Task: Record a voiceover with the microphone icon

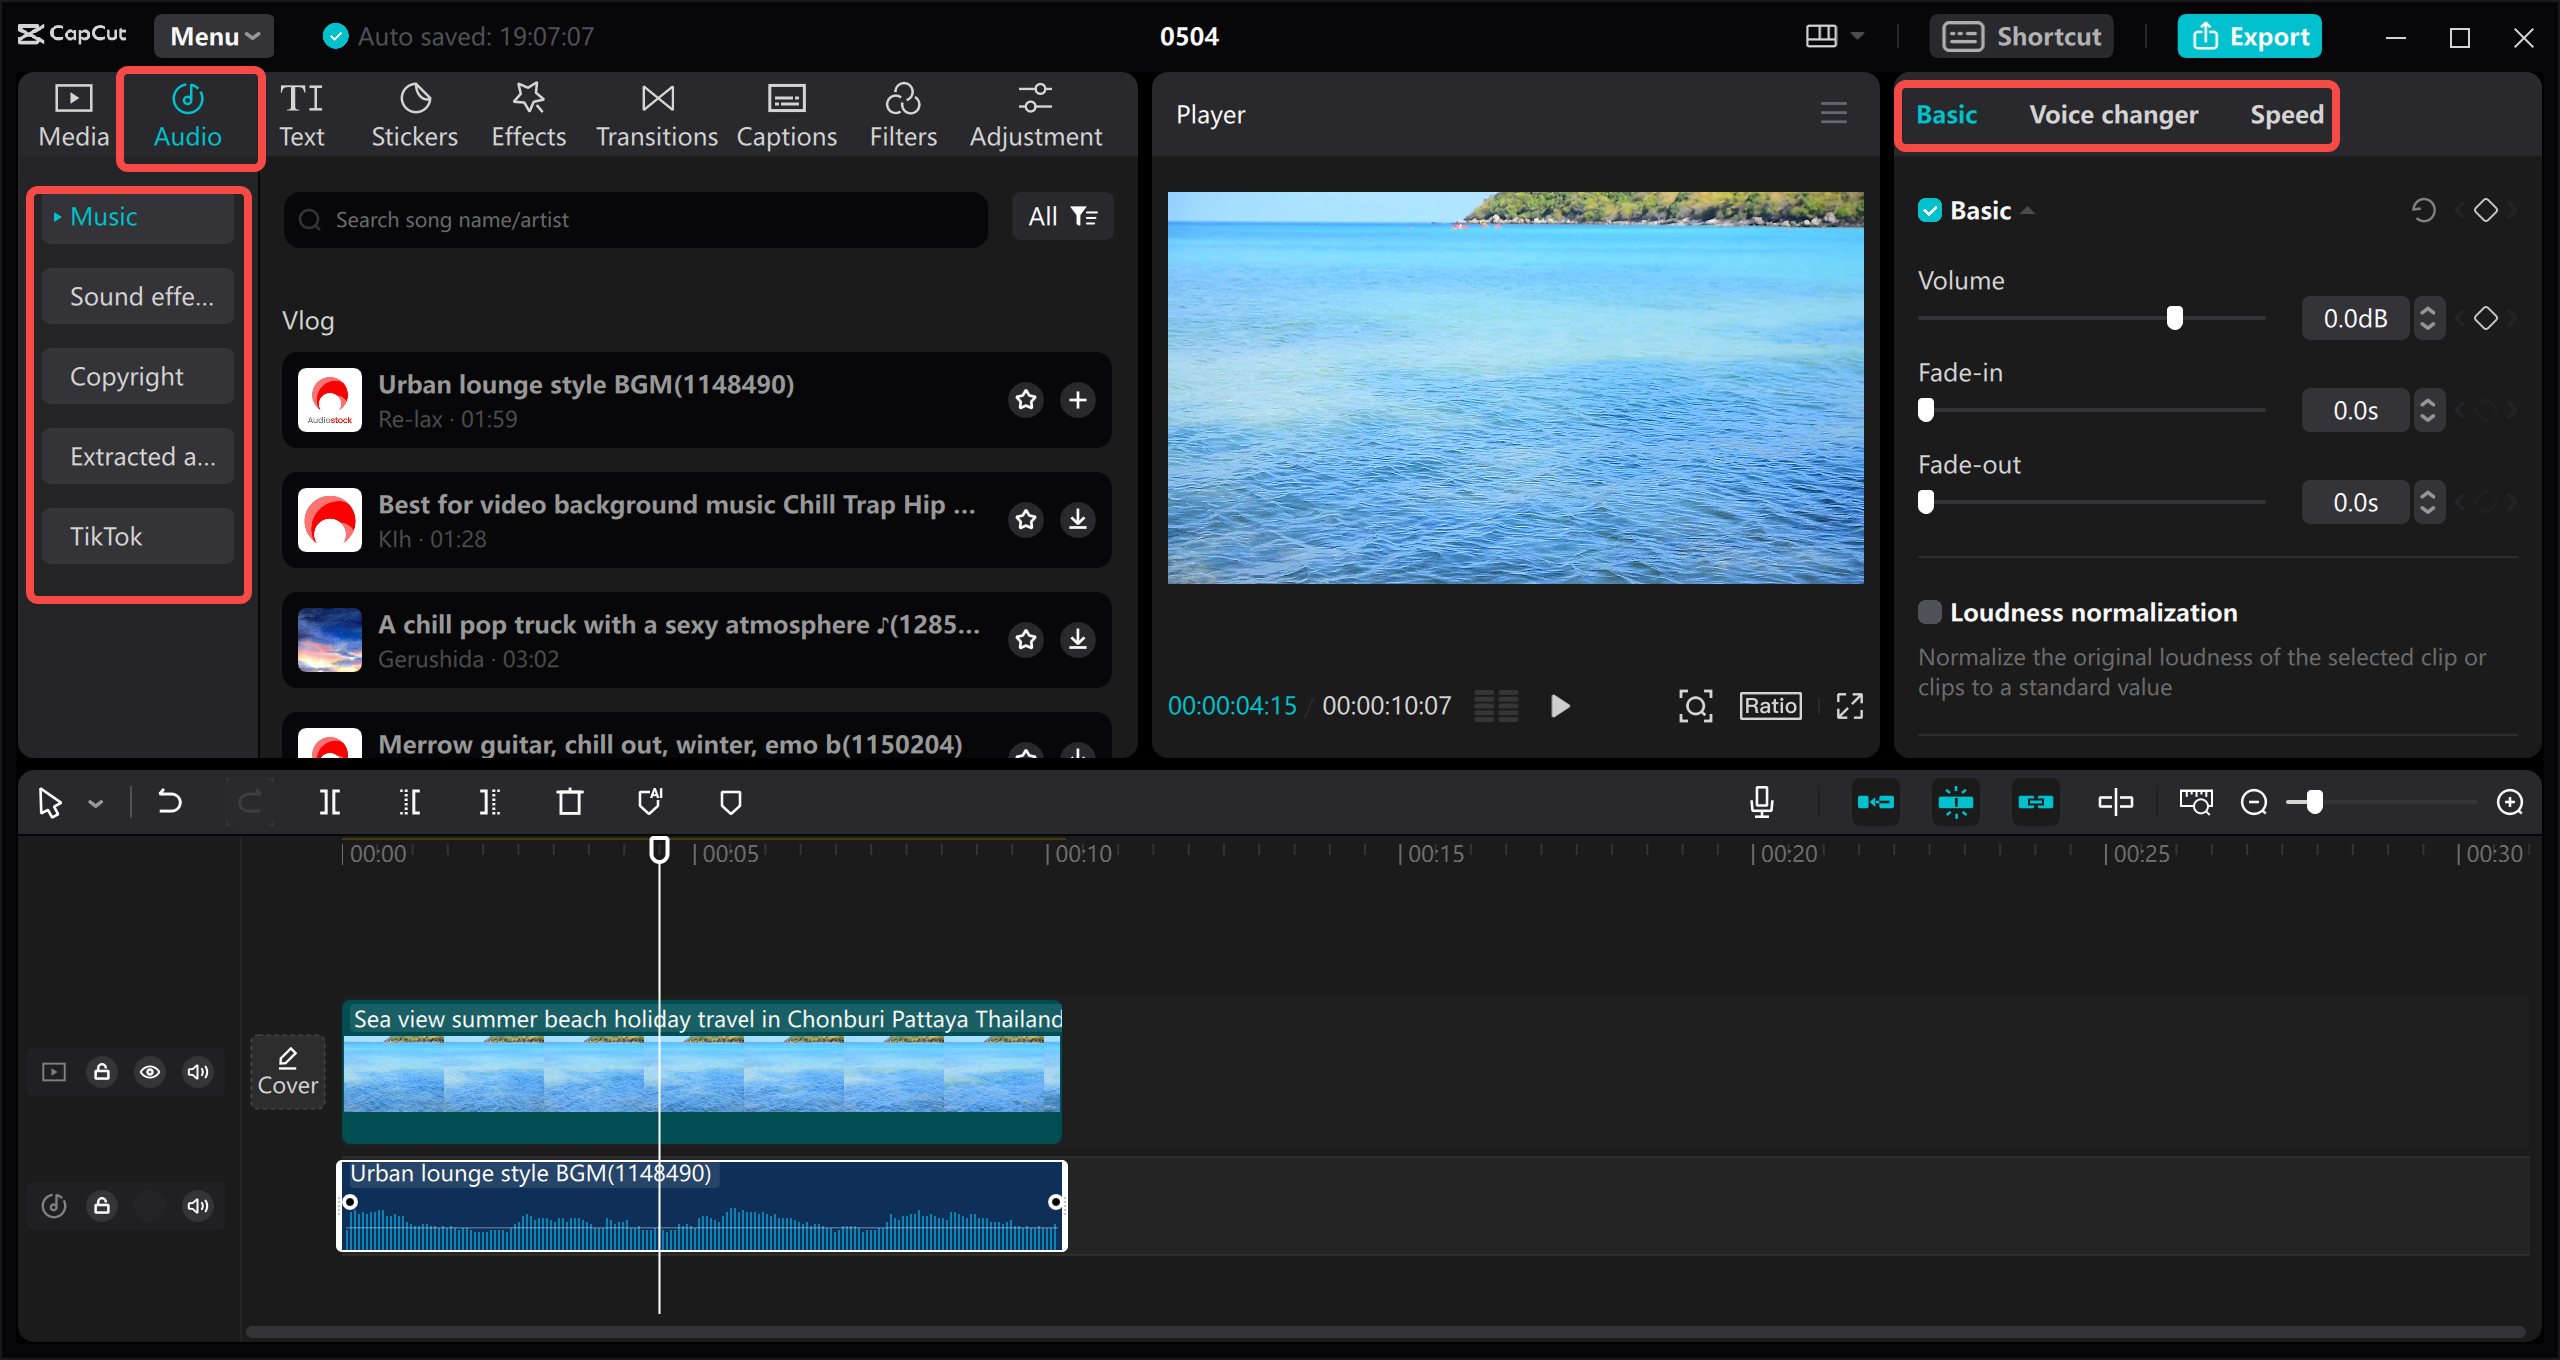Action: [x=1761, y=801]
